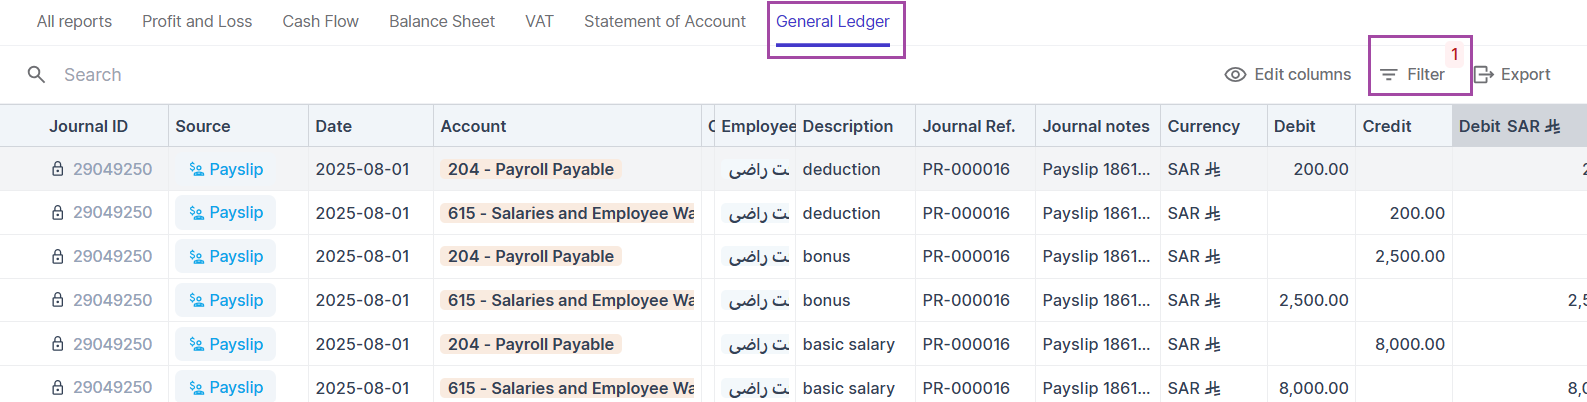Click the lock icon in the last visible row
1587x402 pixels.
click(x=58, y=388)
